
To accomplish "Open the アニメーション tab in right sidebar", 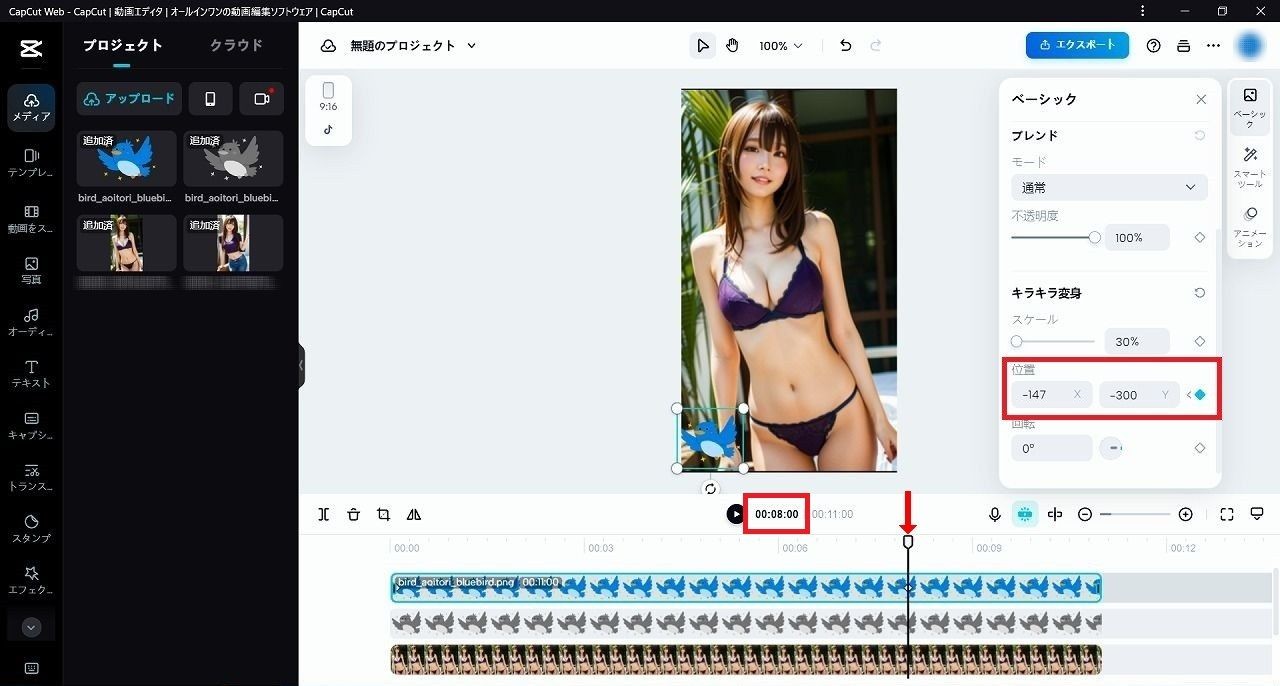I will tap(1250, 227).
